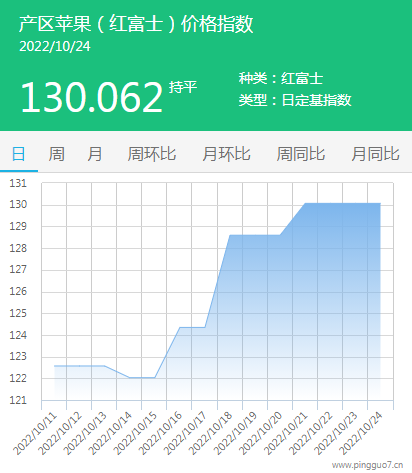412x473 pixels.
Task: Switch to the 周 weekly tab
Action: 56,154
